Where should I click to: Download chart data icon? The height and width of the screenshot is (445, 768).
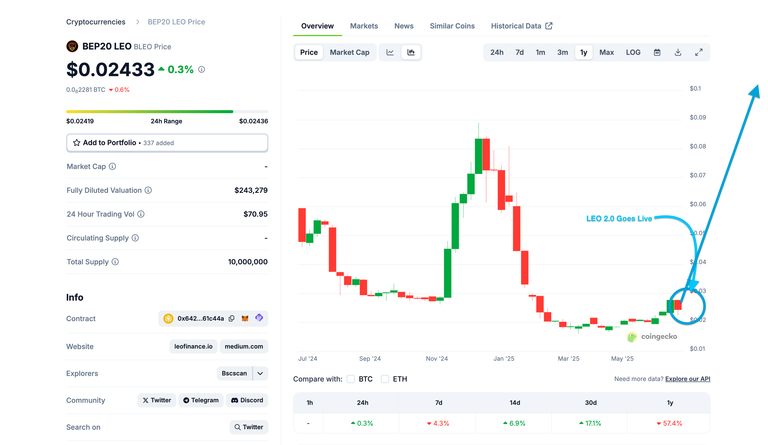(678, 52)
